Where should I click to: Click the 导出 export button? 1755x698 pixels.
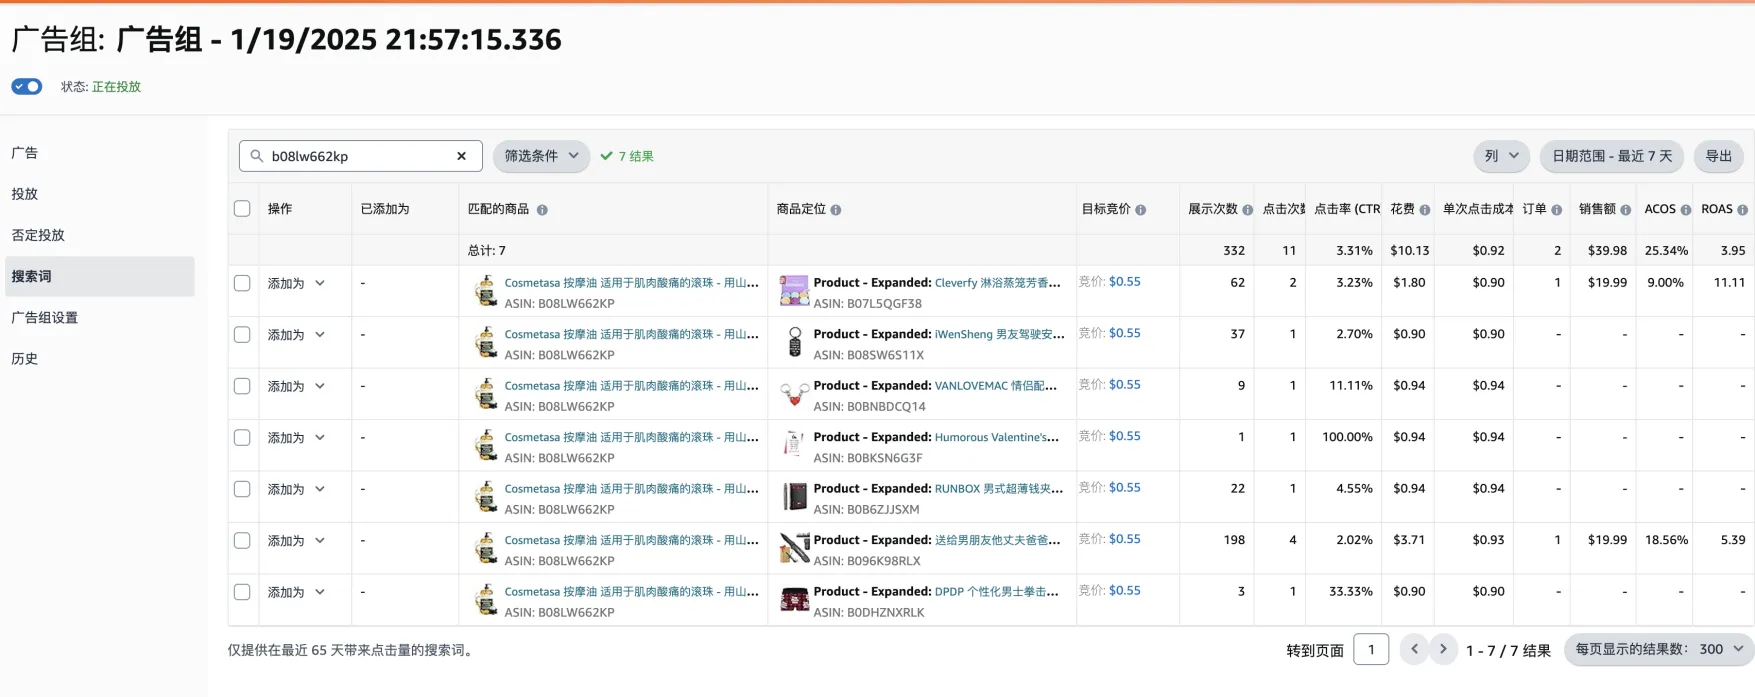coord(1718,156)
